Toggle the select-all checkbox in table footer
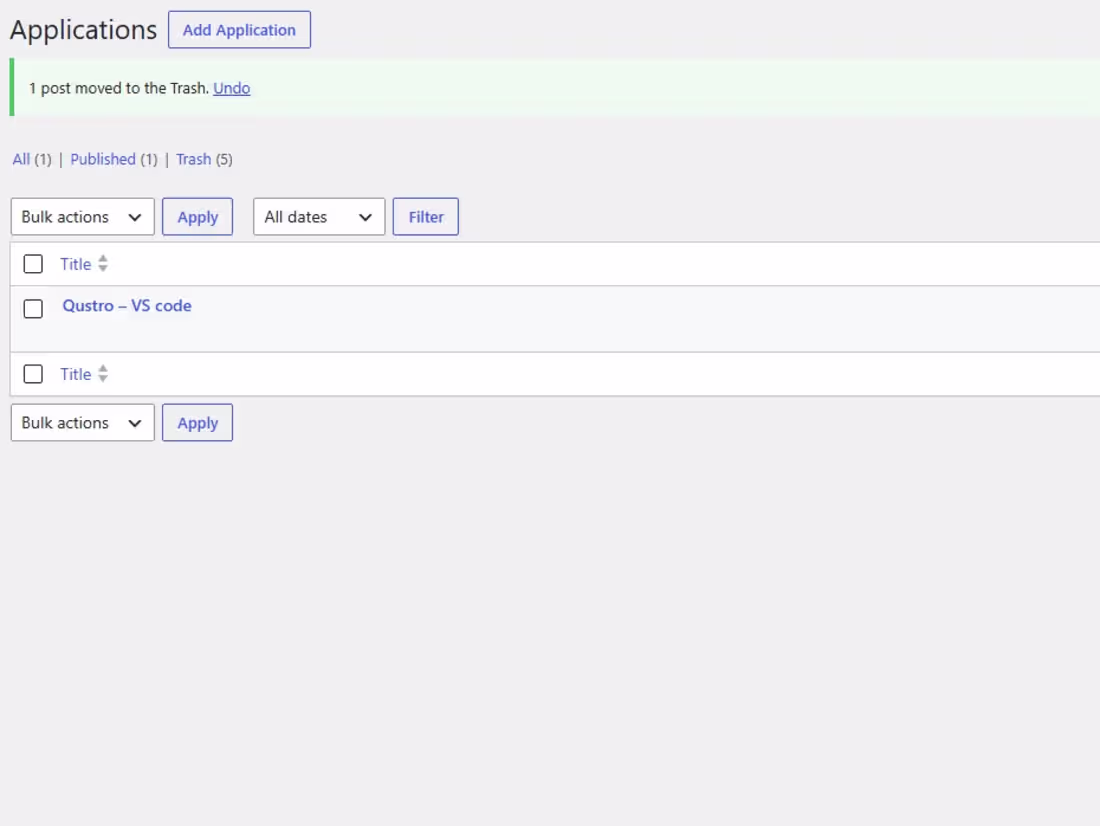 click(x=33, y=374)
